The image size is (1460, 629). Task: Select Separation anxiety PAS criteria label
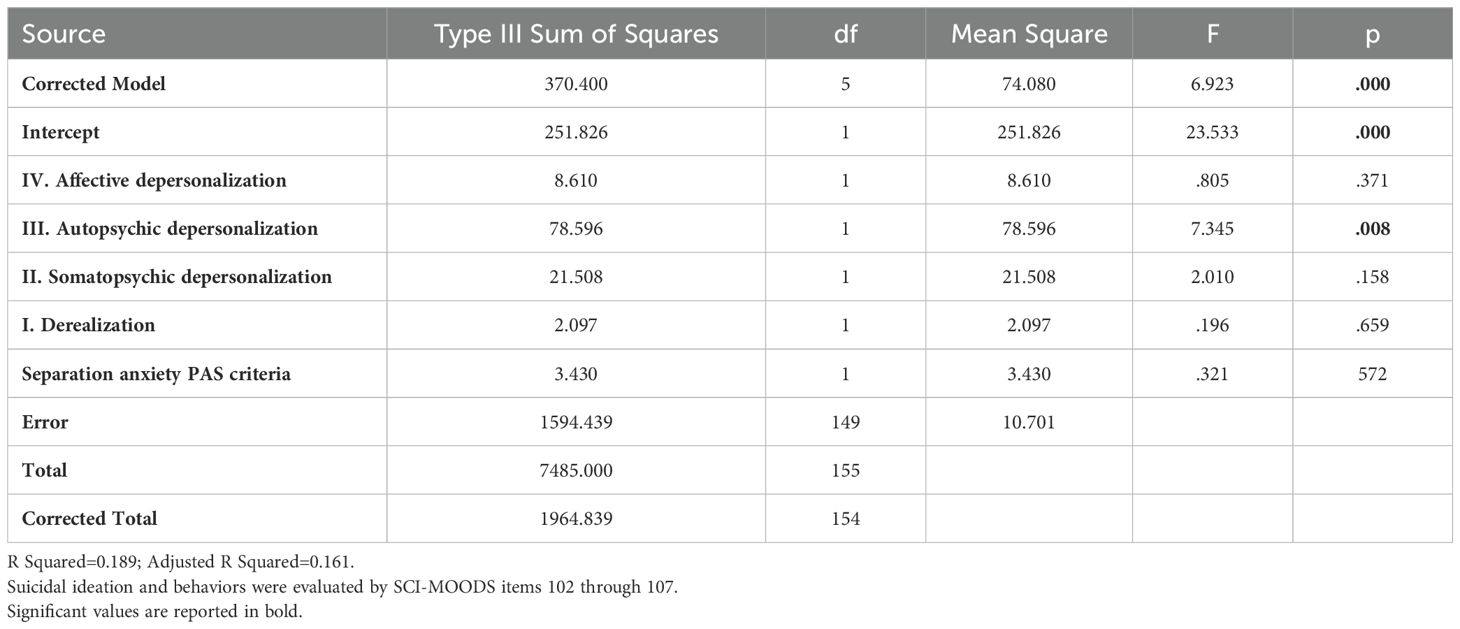(157, 374)
